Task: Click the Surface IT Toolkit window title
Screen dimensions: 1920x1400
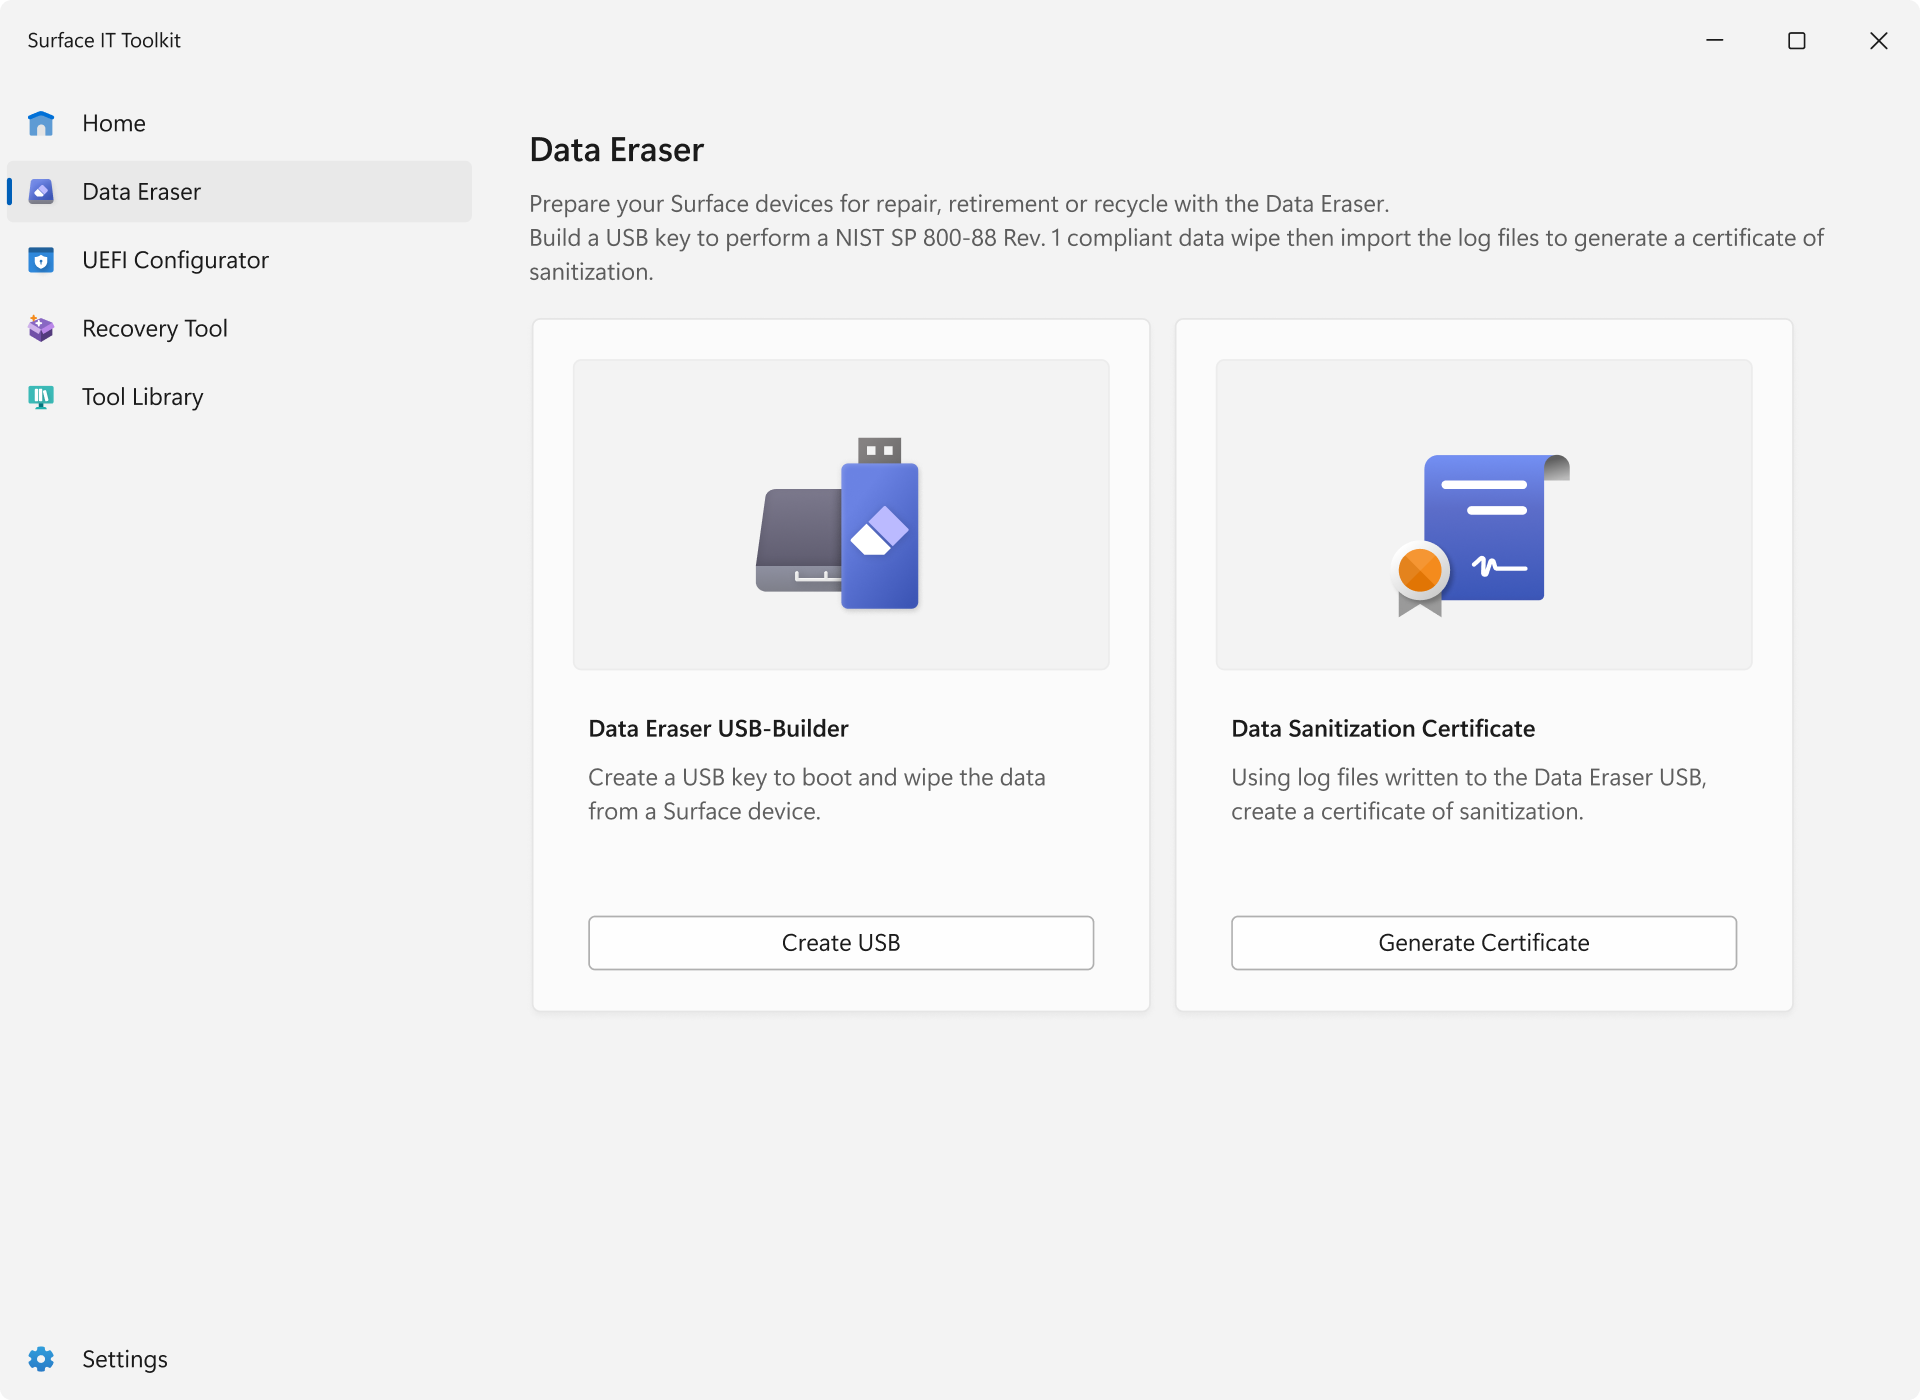Action: pyautogui.click(x=104, y=40)
